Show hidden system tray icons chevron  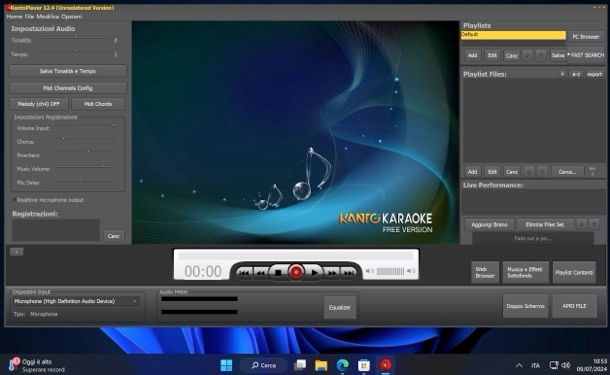519,365
